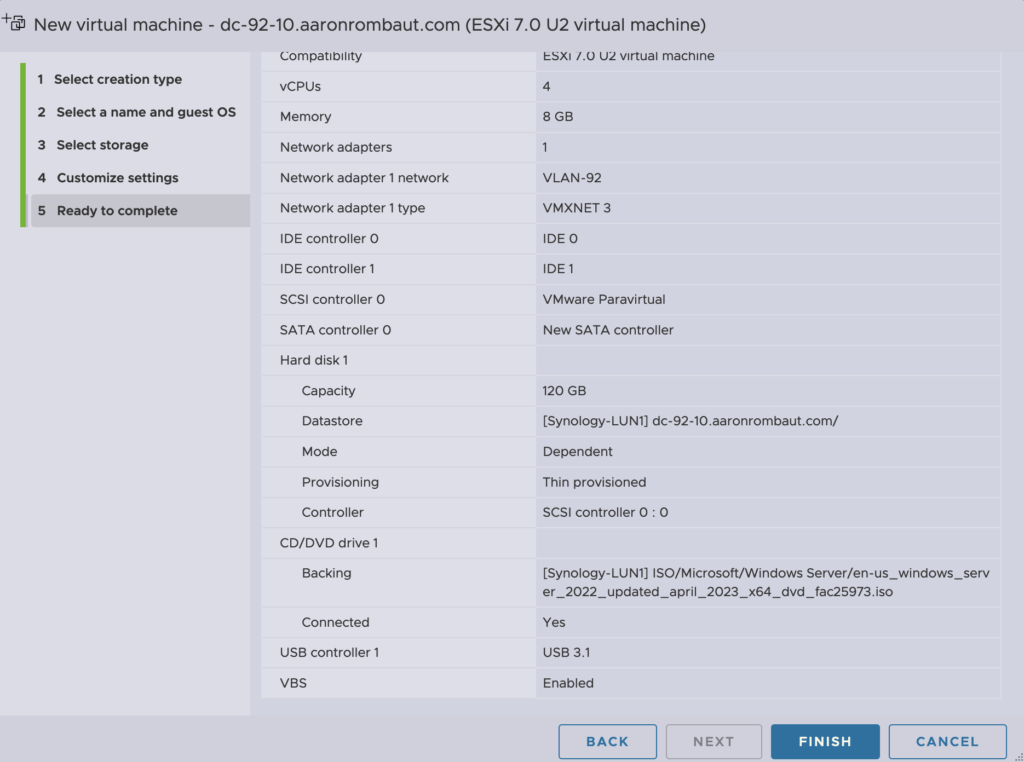This screenshot has height=762, width=1024.
Task: Return to step 4 Customize settings
Action: 117,178
